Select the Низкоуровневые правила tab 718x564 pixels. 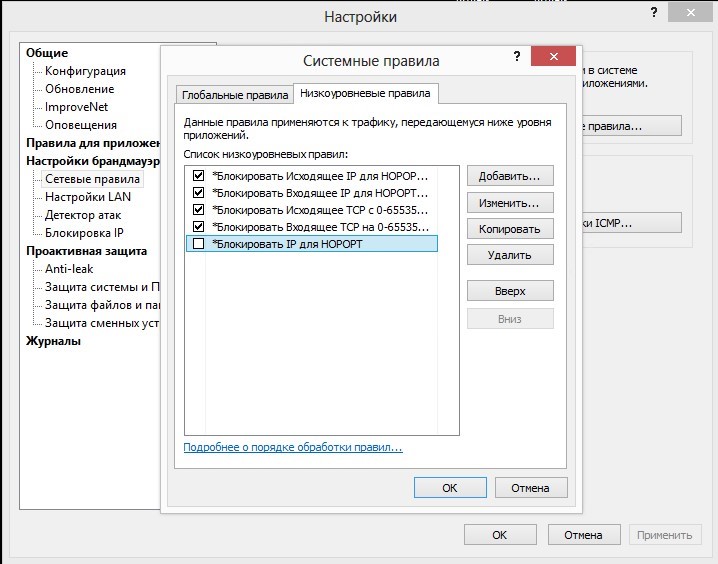tap(365, 93)
